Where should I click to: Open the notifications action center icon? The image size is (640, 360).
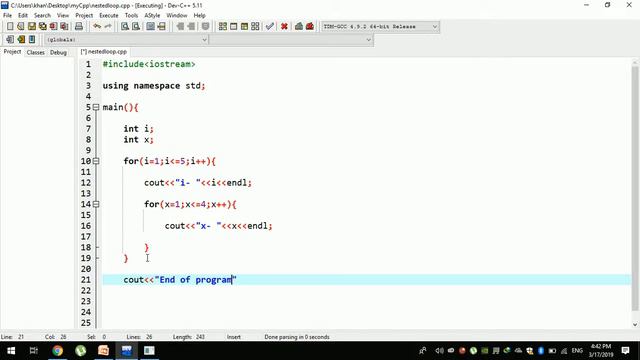[x=625, y=351]
